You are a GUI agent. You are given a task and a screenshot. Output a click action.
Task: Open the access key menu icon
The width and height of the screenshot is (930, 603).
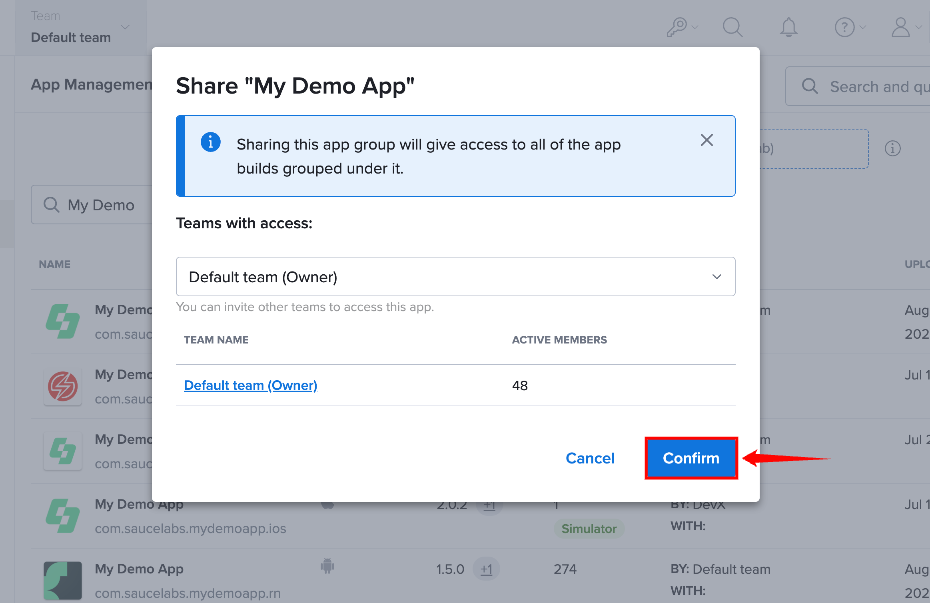681,27
